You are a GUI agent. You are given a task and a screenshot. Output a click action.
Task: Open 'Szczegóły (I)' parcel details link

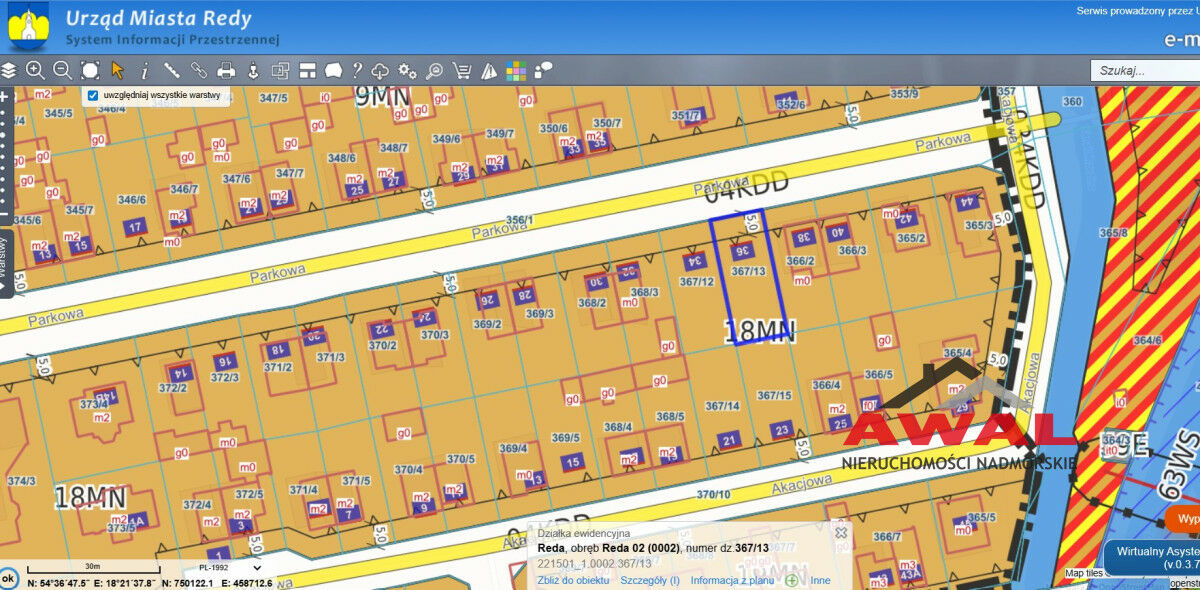[649, 580]
